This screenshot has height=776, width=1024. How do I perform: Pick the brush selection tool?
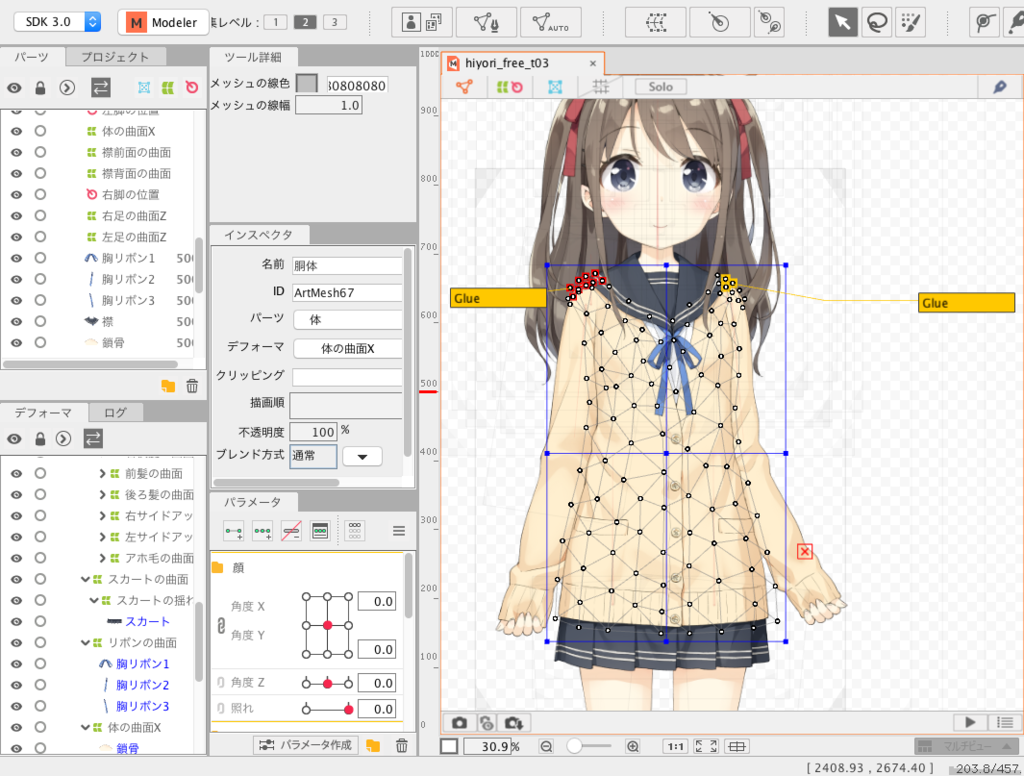click(910, 22)
